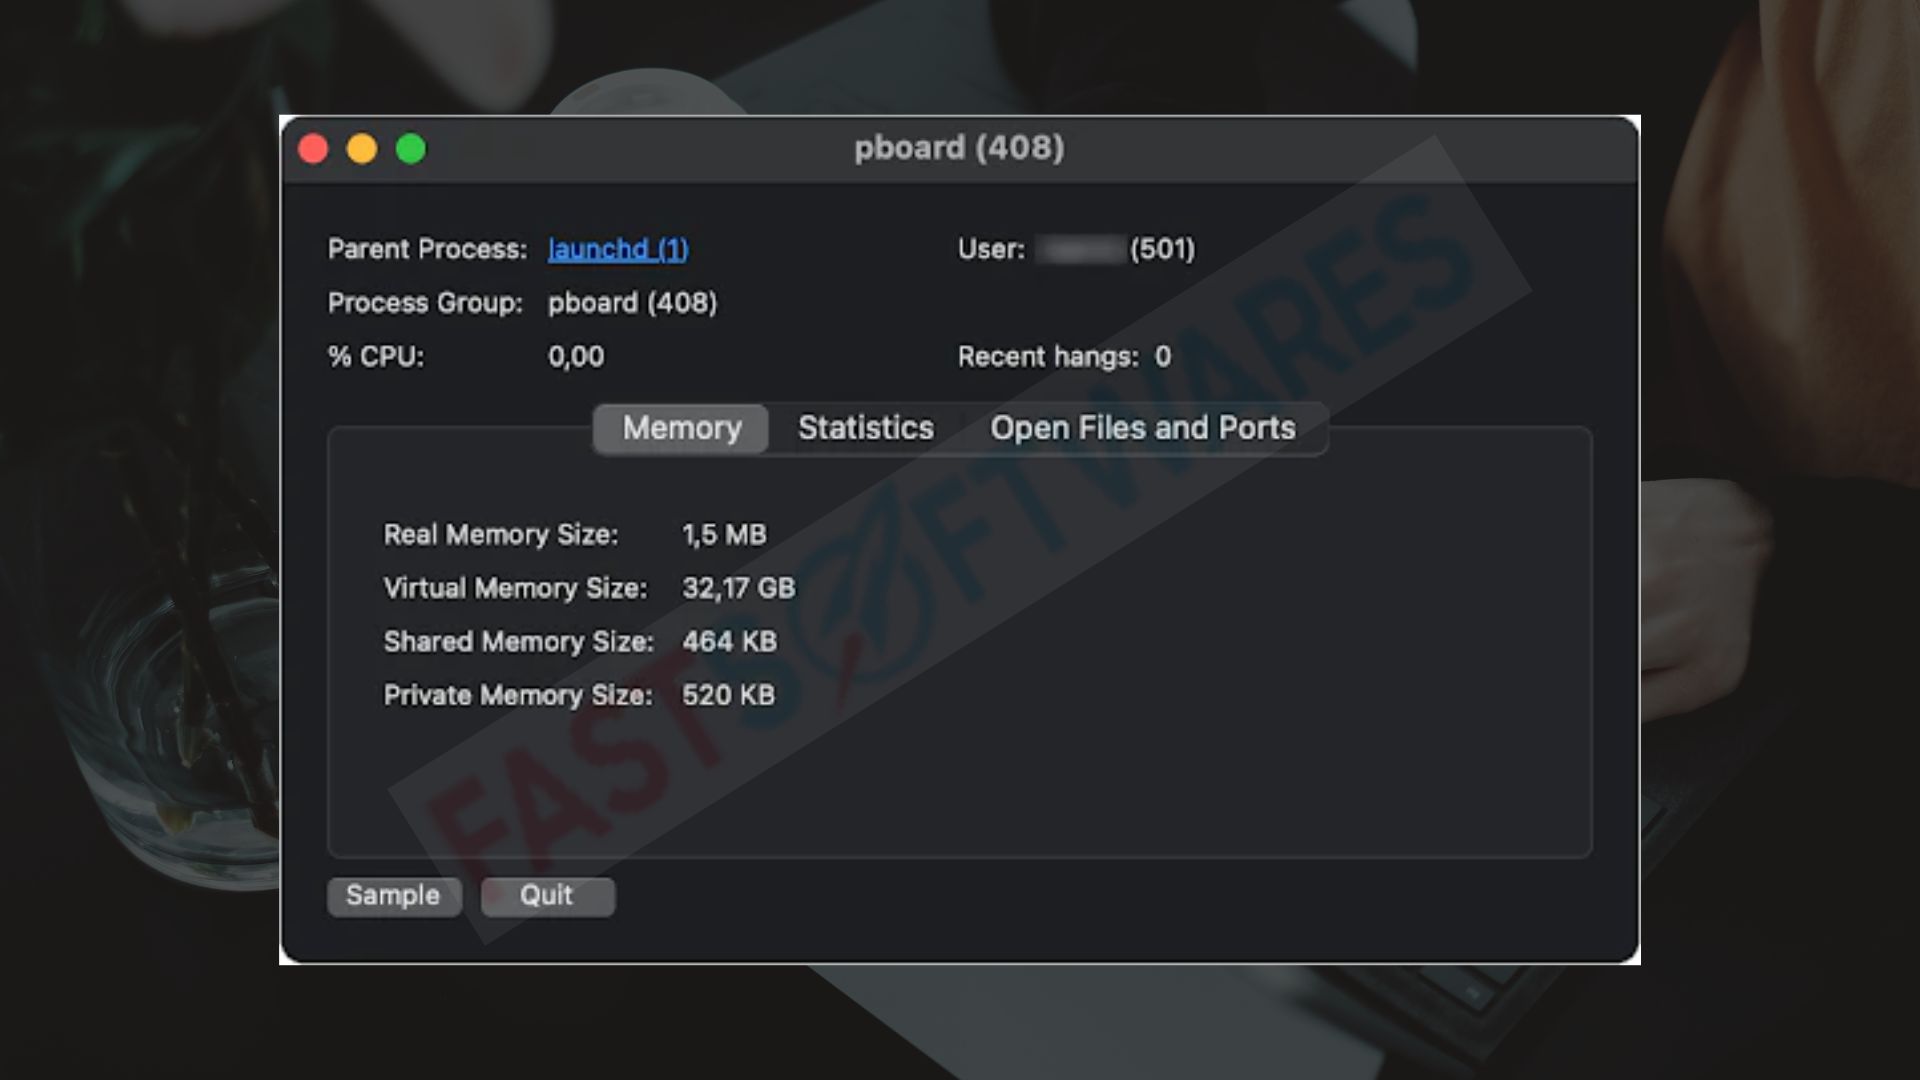The width and height of the screenshot is (1920, 1080).
Task: Open the launchd (1) parent process link
Action: tap(618, 249)
